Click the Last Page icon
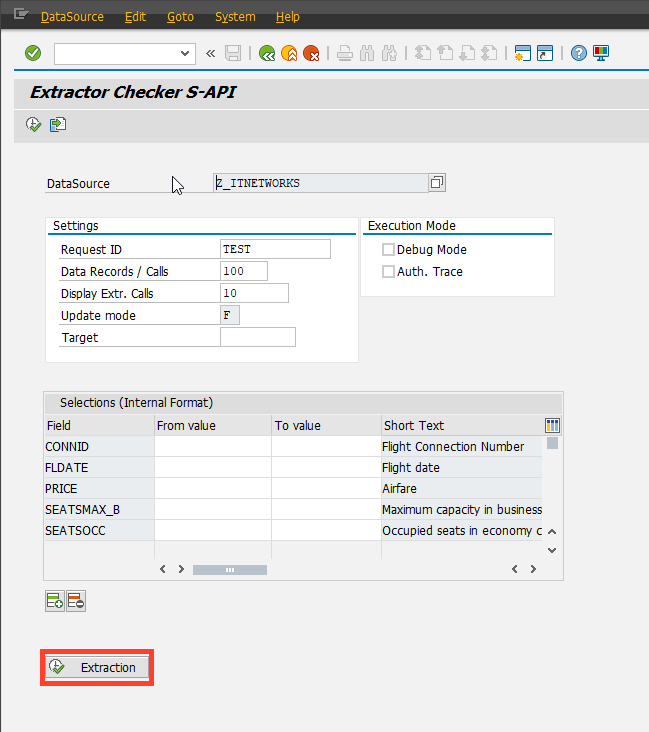Image resolution: width=649 pixels, height=732 pixels. pyautogui.click(x=489, y=53)
